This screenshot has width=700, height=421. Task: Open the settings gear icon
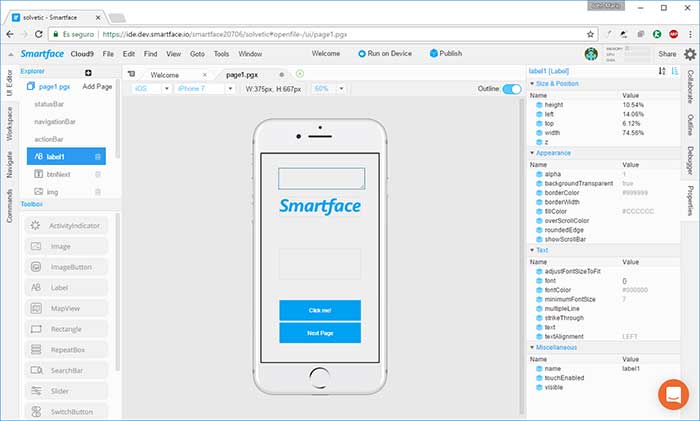point(690,54)
